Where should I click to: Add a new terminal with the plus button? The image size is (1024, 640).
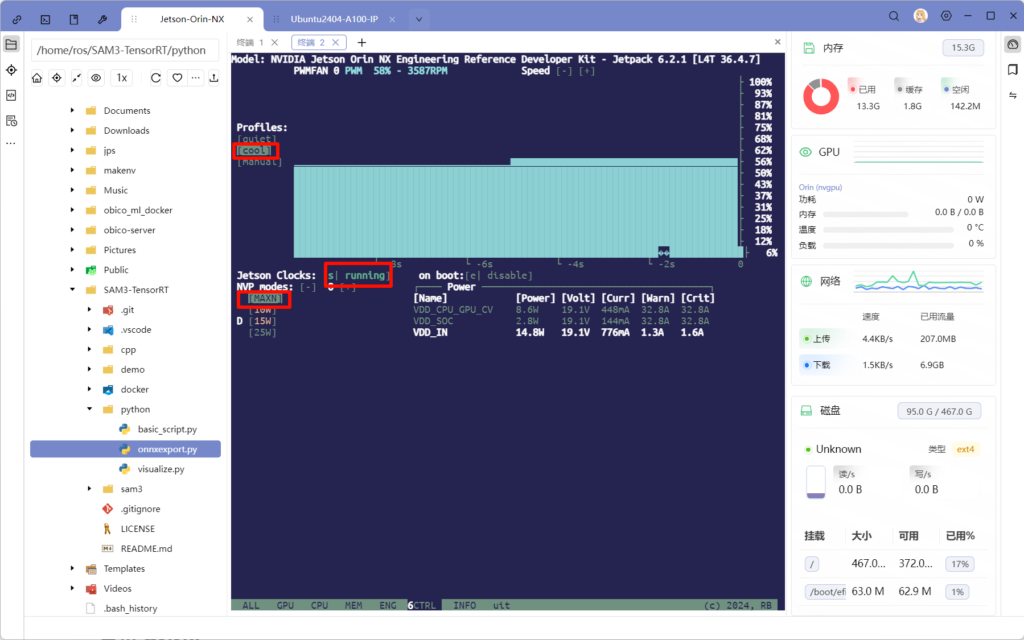click(x=362, y=42)
